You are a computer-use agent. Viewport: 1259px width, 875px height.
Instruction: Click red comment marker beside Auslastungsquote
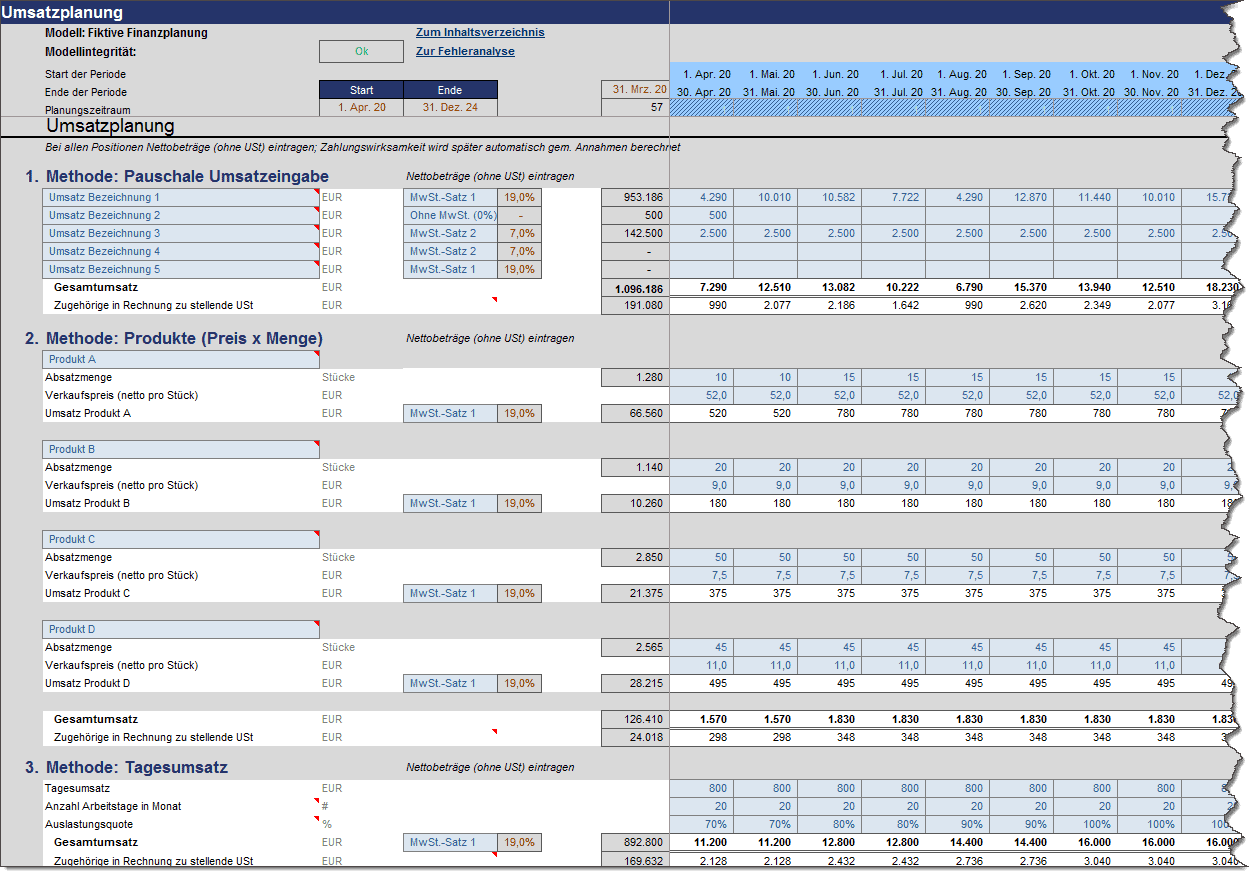tap(316, 819)
